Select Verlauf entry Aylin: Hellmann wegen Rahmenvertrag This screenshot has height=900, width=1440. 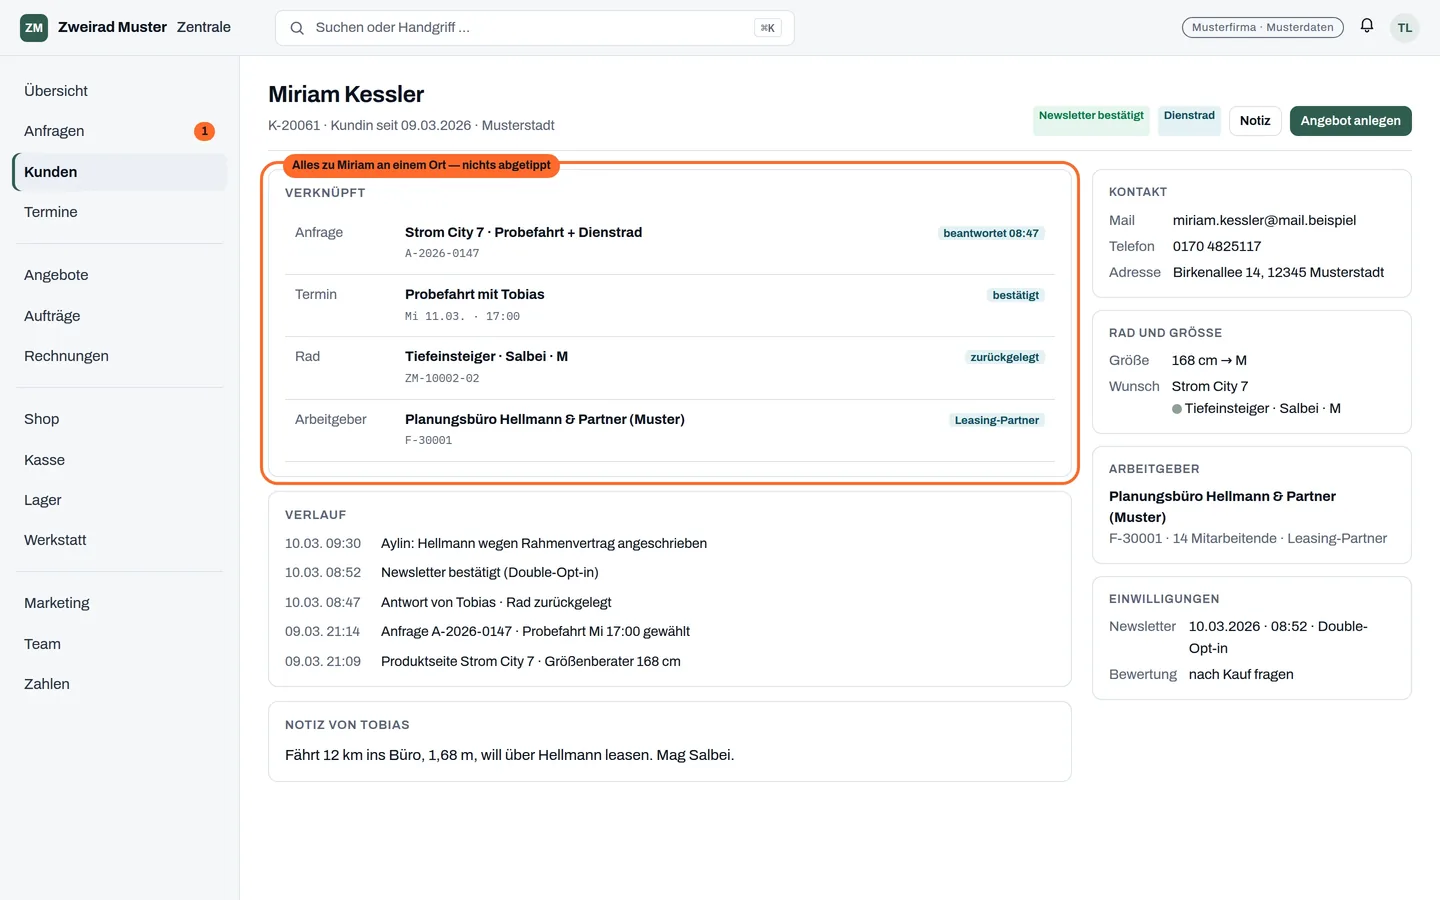click(x=544, y=544)
